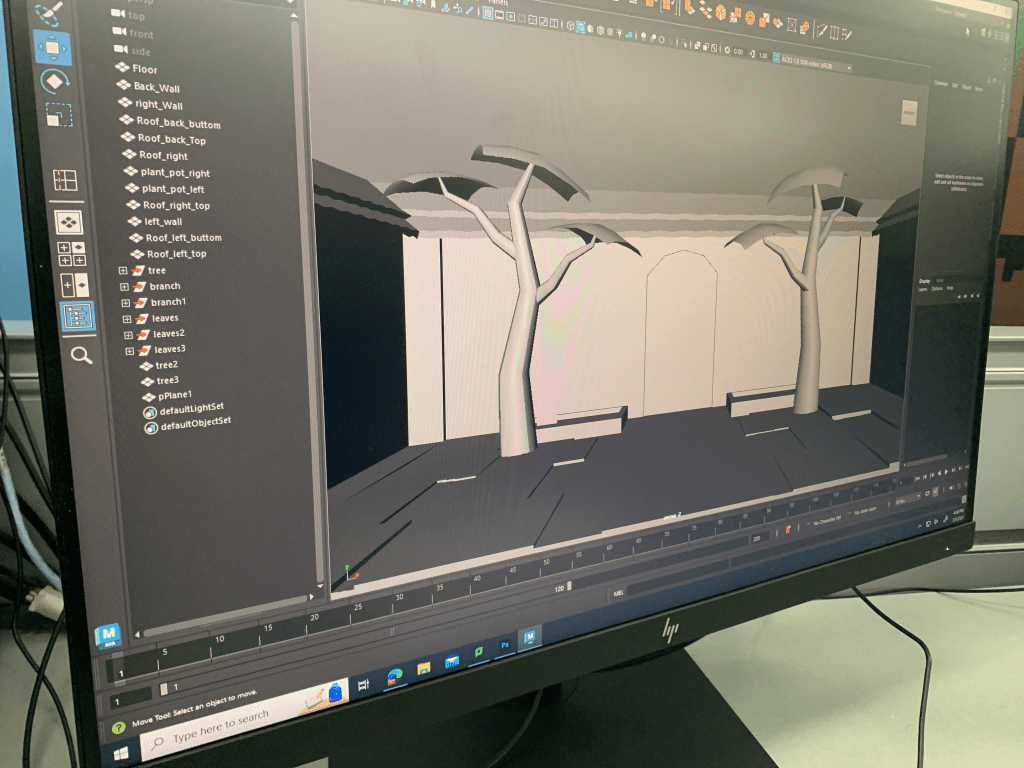Expand the branch1 group in Outliner

click(126, 303)
